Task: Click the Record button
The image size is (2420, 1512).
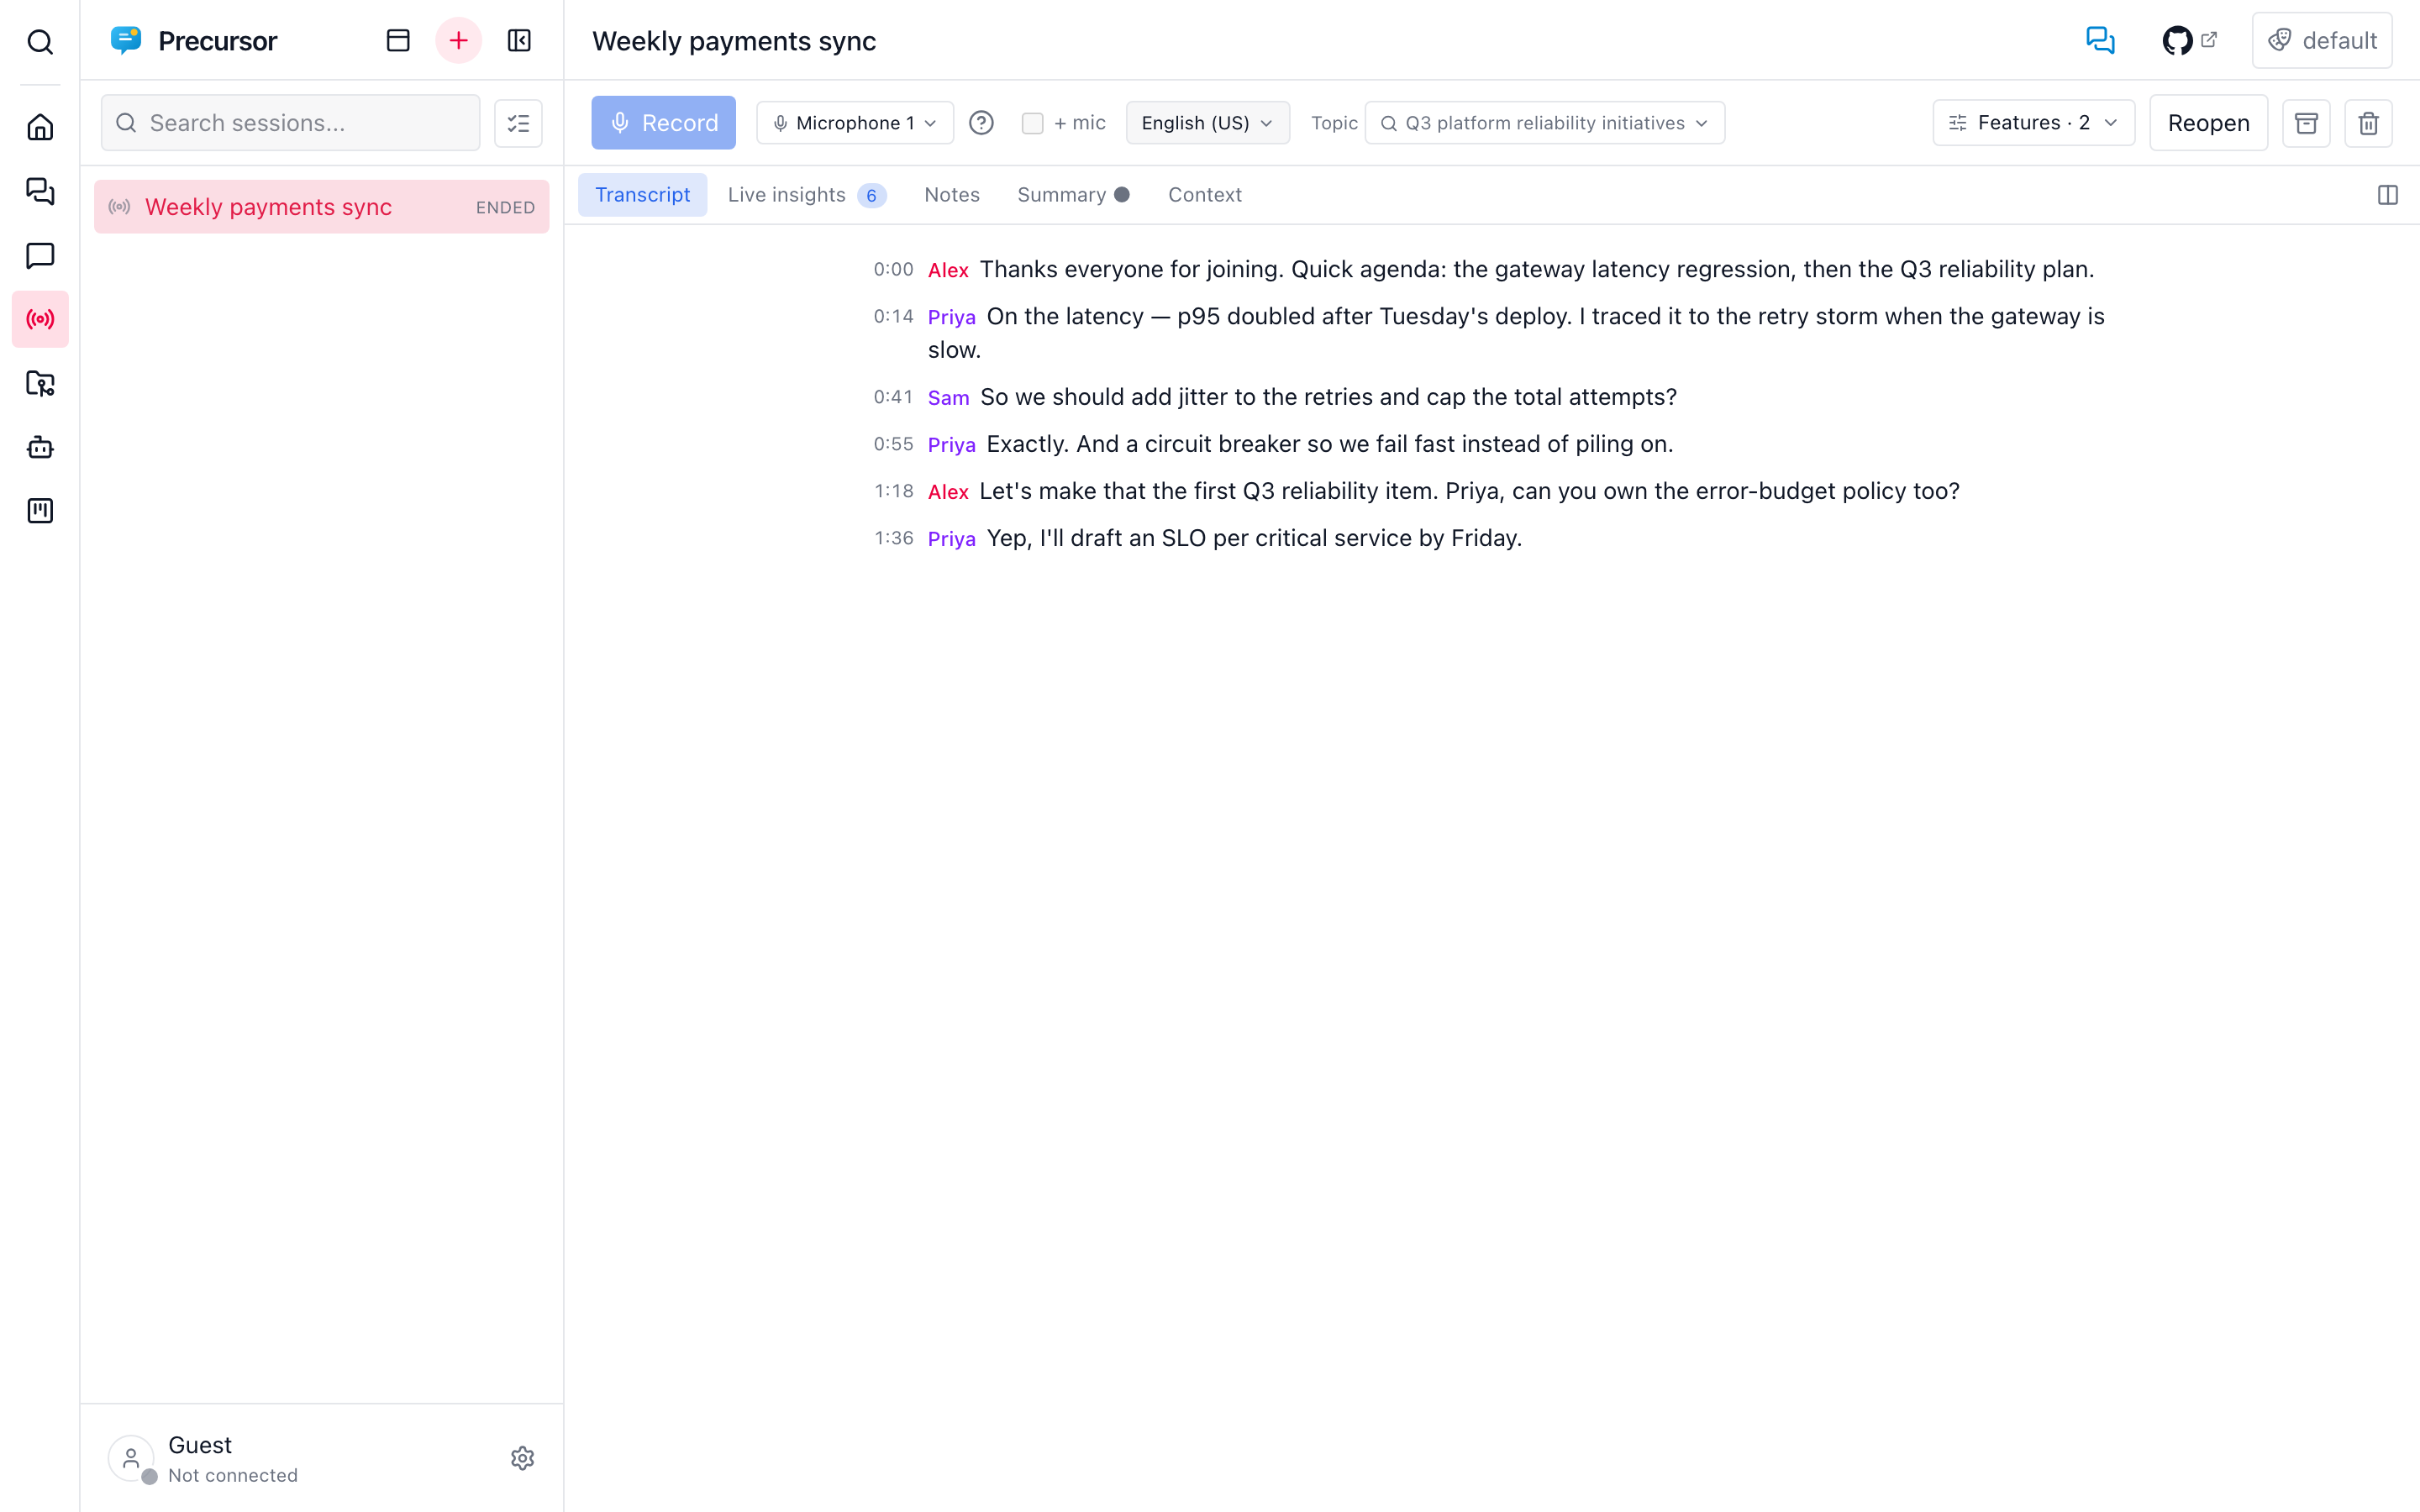Action: (x=663, y=123)
